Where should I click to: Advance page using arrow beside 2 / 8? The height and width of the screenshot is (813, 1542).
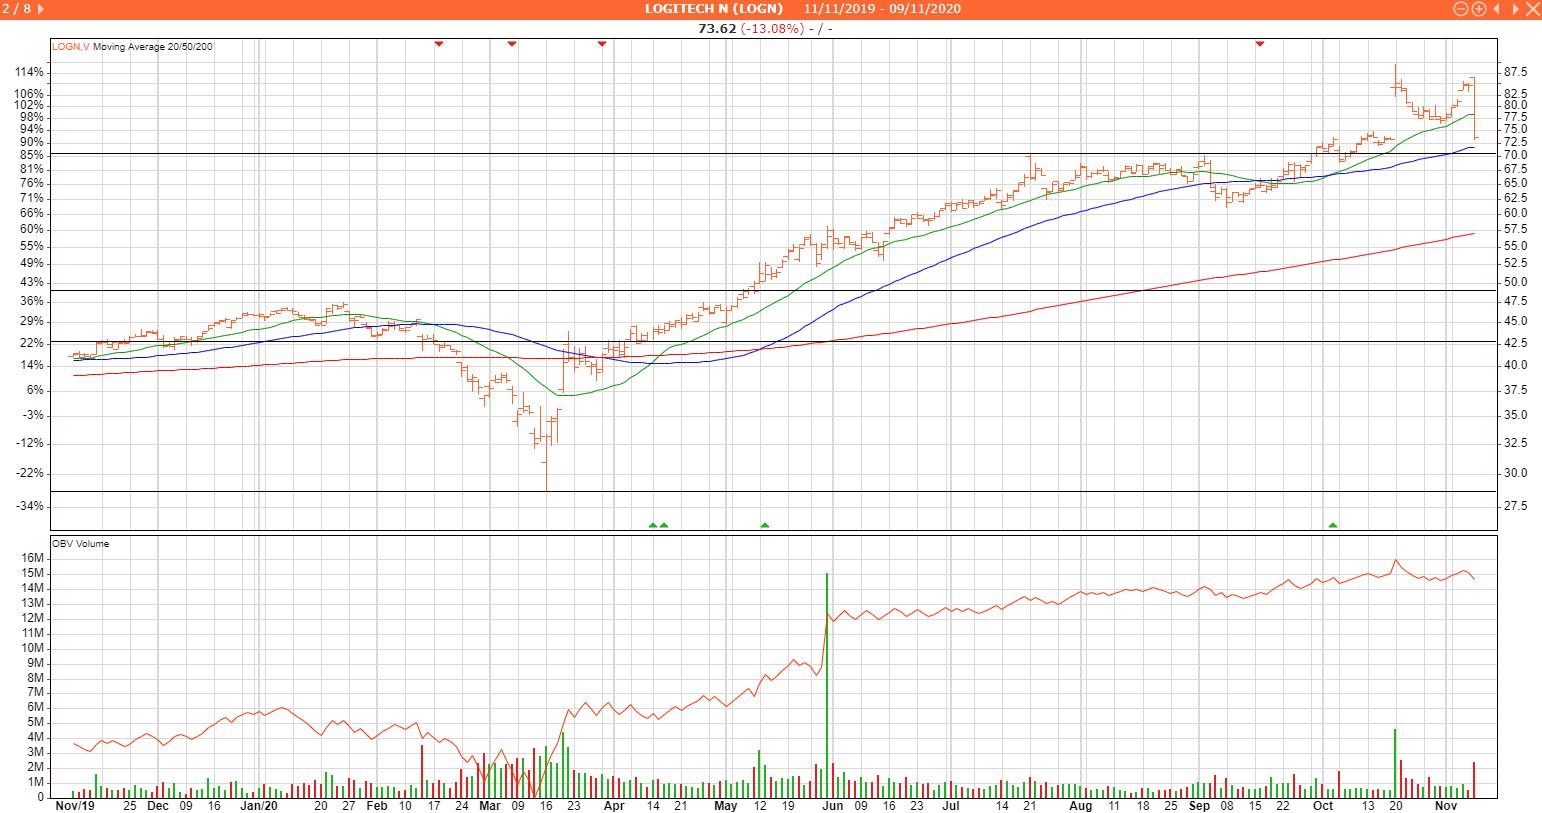(x=41, y=9)
